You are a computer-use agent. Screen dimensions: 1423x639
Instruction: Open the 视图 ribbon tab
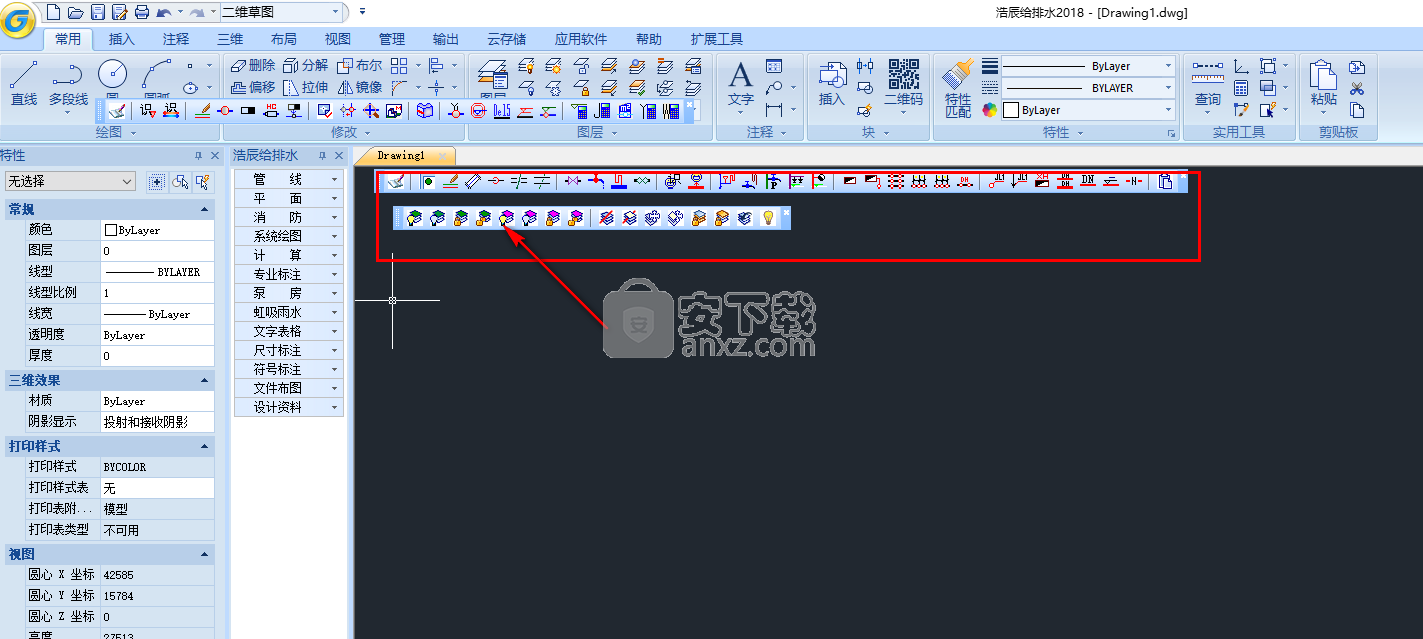click(338, 39)
